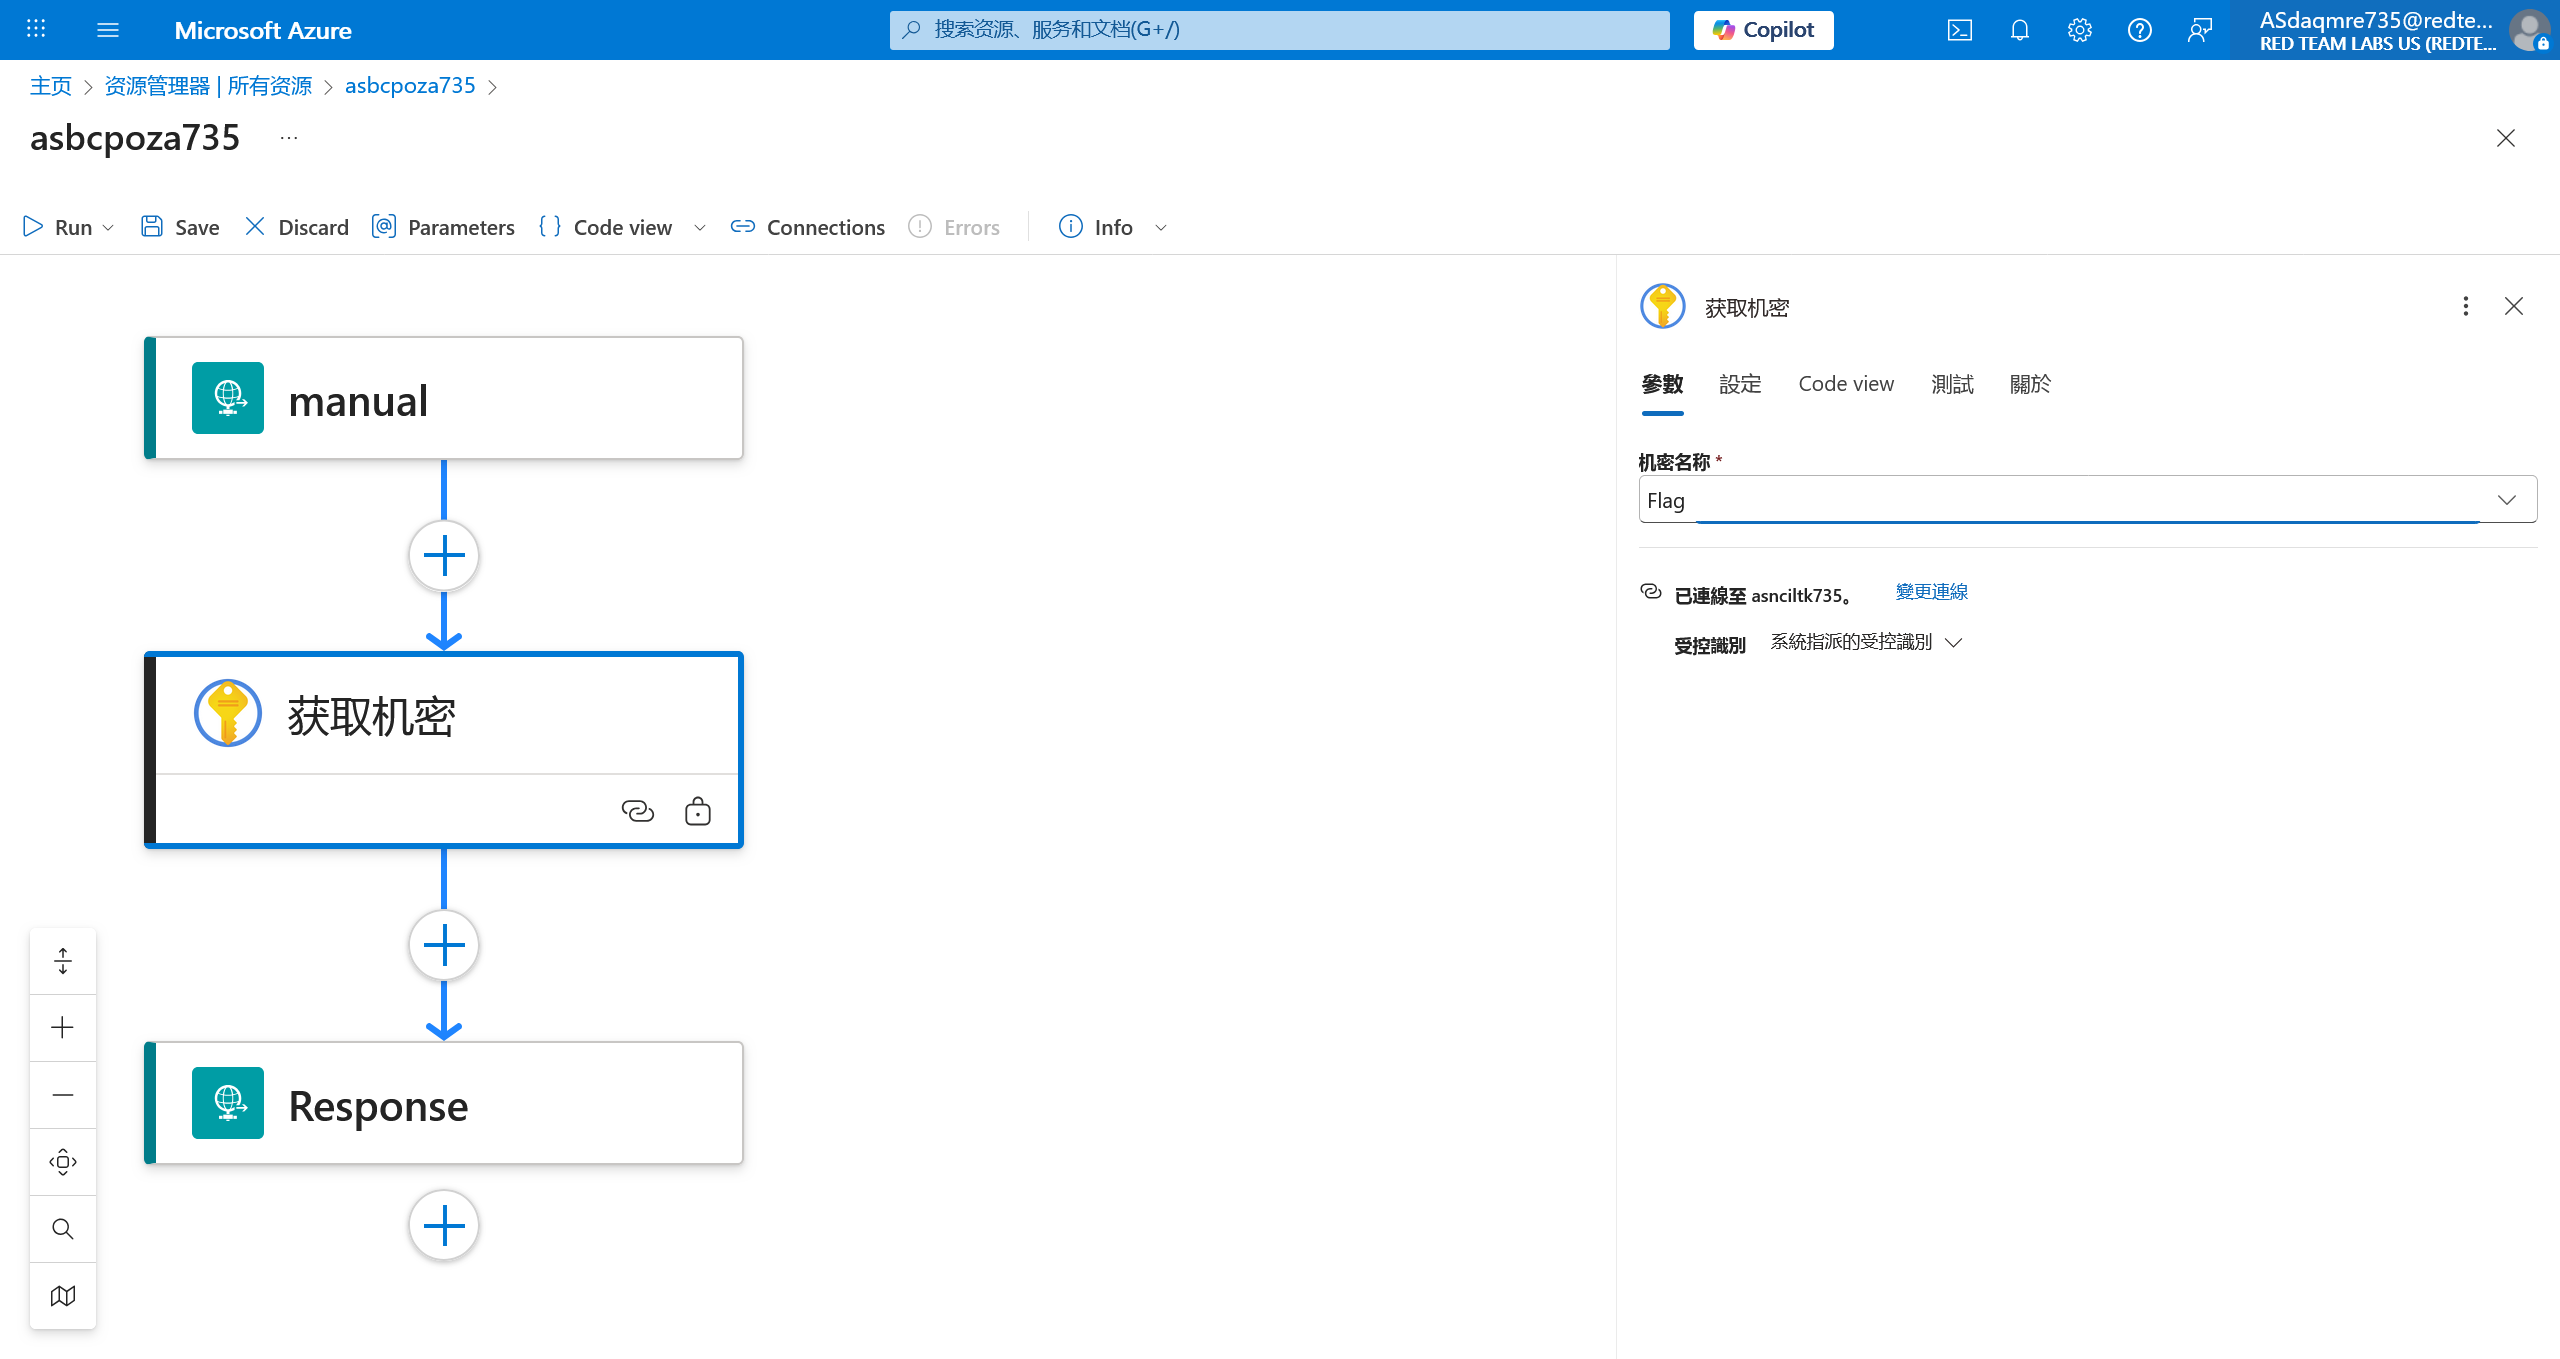
Task: Expand the 机密名称 Flag dropdown
Action: (x=2506, y=500)
